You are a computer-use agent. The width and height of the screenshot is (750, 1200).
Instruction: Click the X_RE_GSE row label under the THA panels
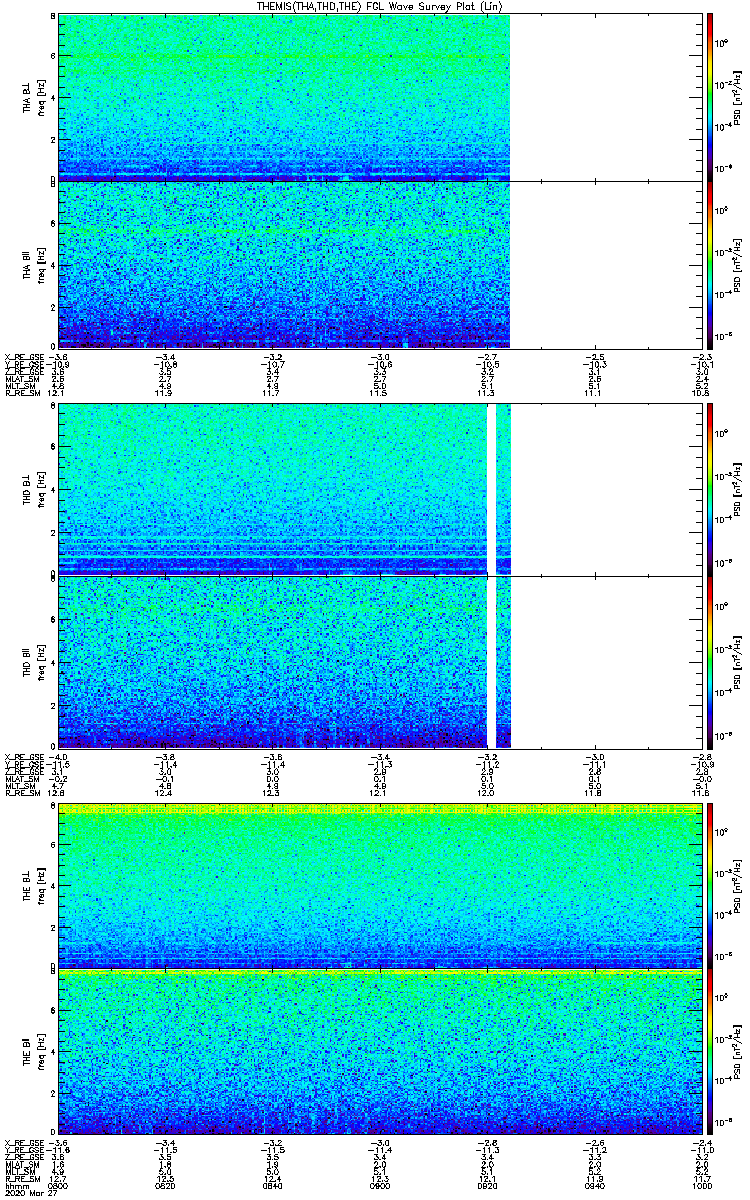coord(25,357)
